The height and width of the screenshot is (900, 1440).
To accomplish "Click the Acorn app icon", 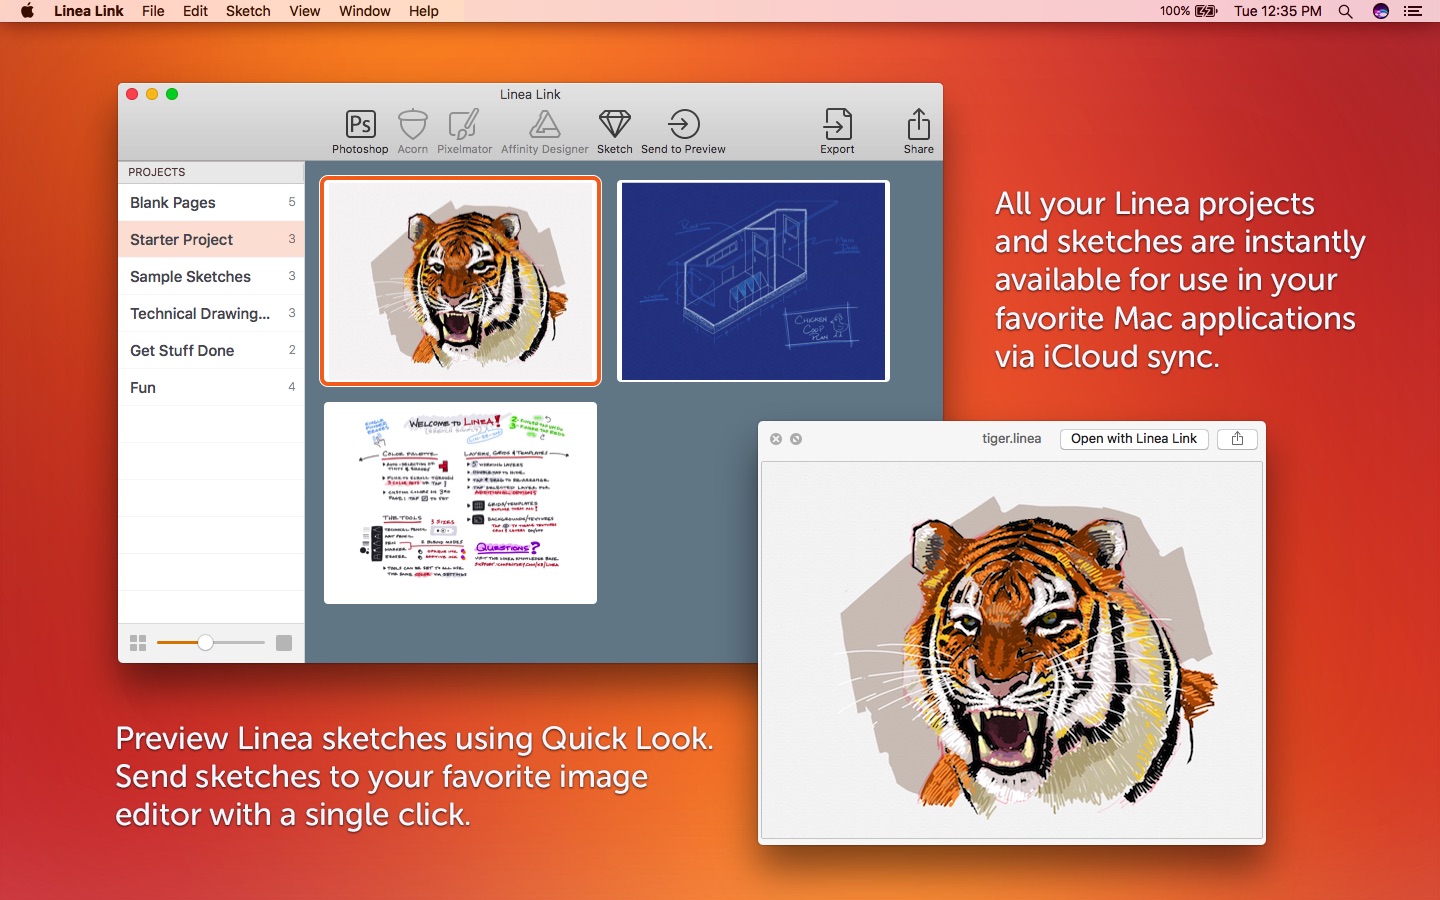I will click(412, 125).
